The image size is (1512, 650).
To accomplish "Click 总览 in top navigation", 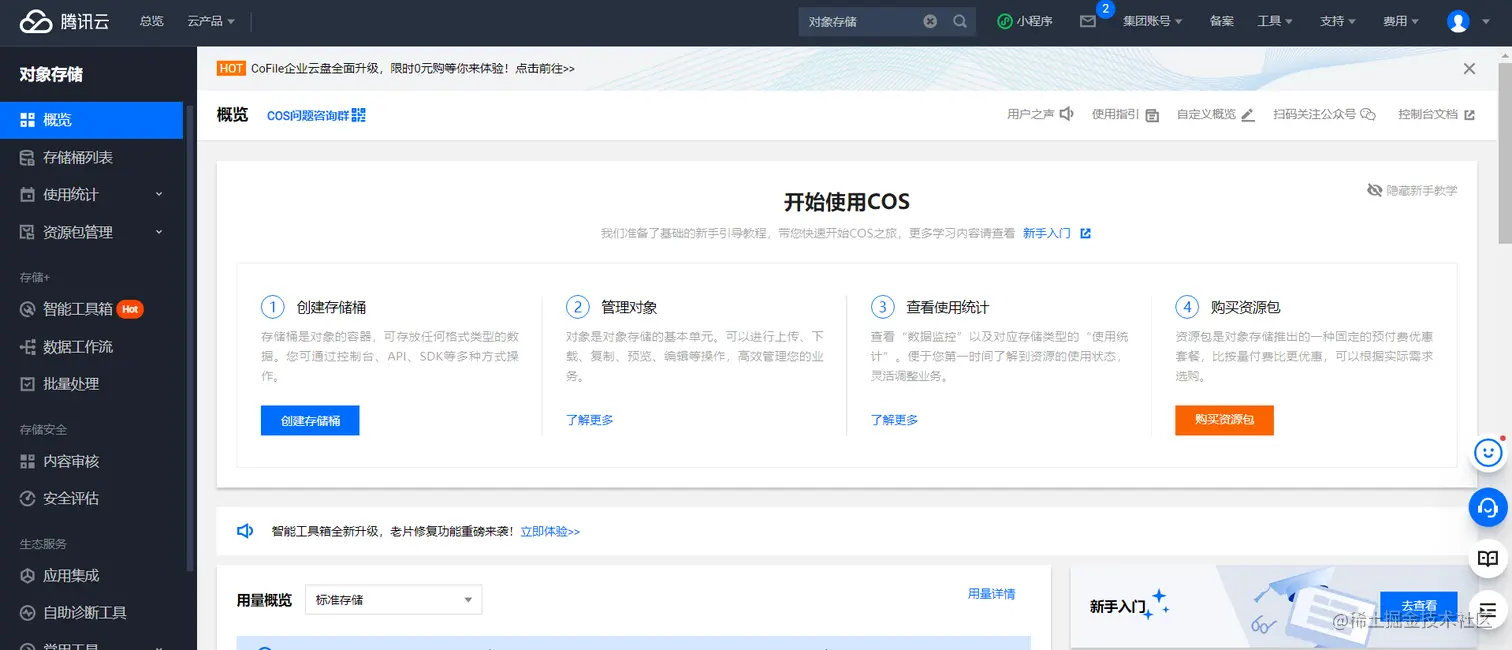I will [152, 21].
